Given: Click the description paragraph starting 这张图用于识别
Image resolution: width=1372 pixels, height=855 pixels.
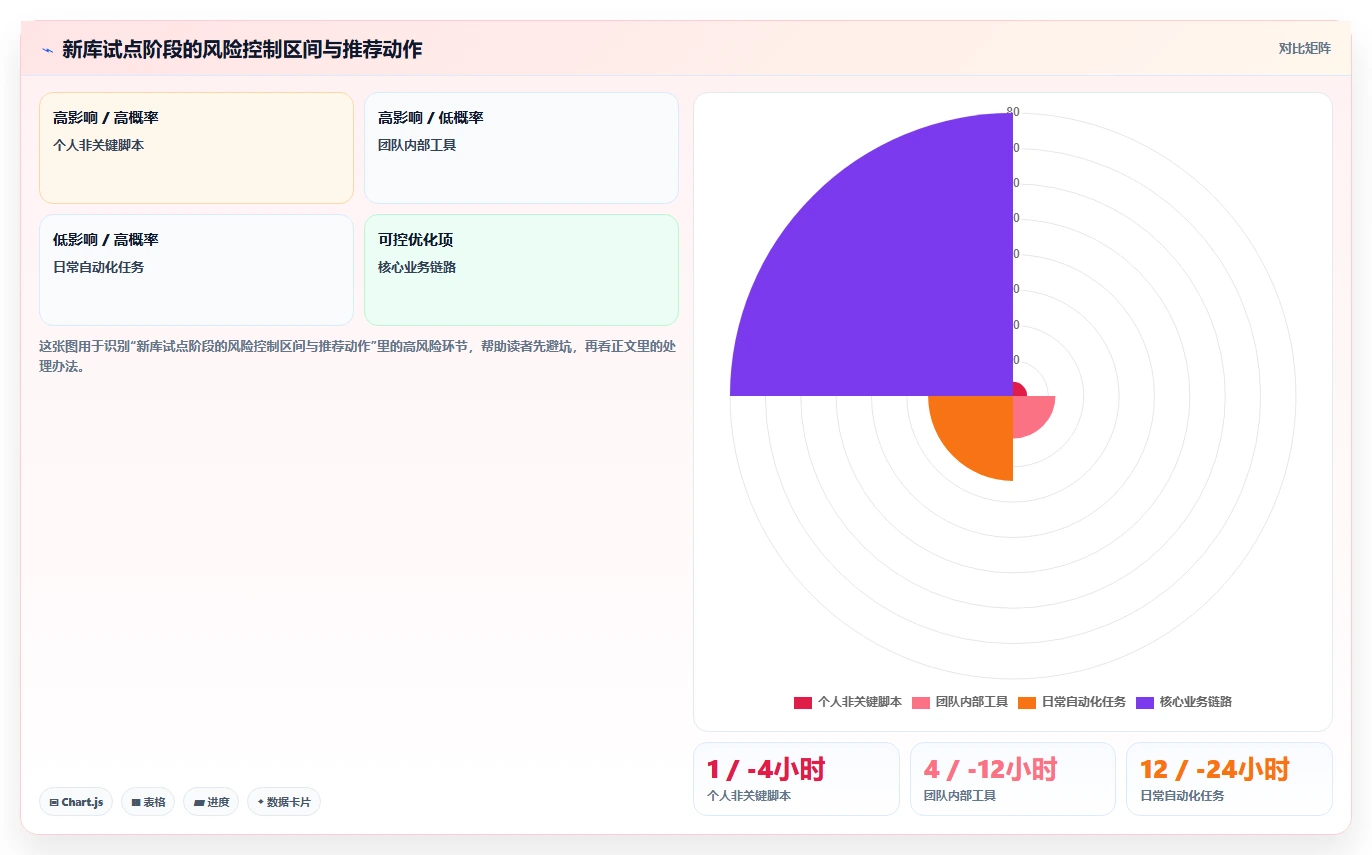Looking at the screenshot, I should coord(359,356).
